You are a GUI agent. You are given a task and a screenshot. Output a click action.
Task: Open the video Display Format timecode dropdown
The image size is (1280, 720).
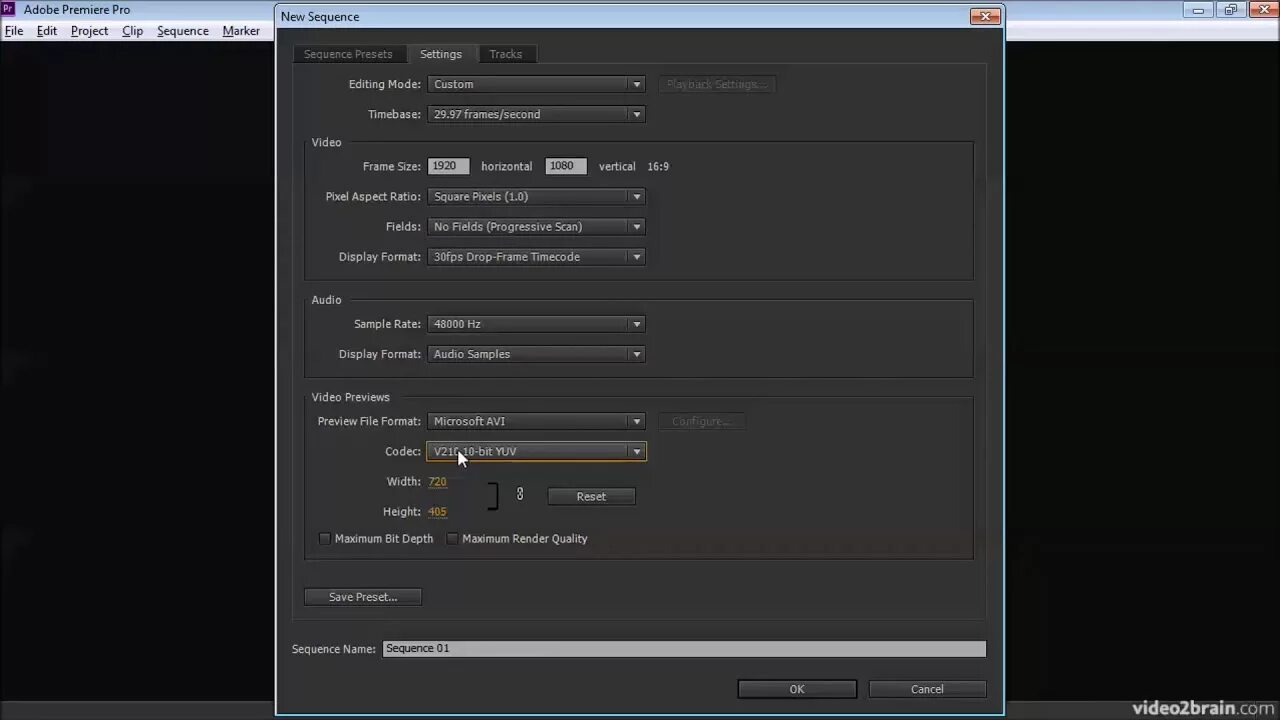[x=536, y=256]
